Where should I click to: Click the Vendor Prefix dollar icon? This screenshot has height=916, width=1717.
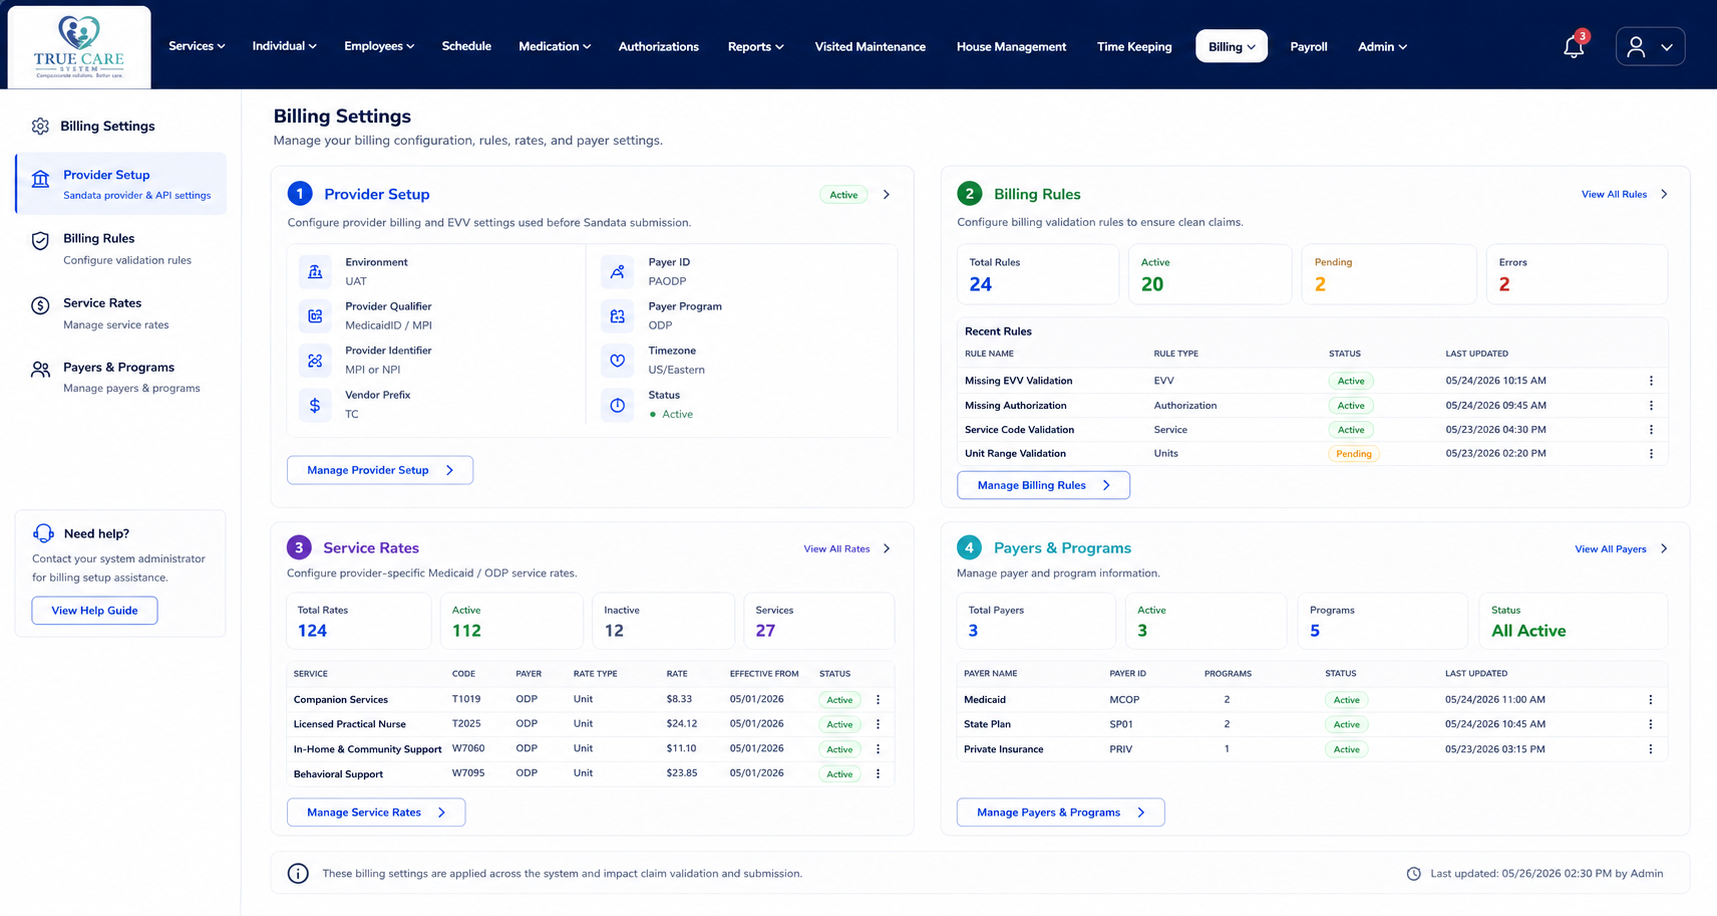[x=315, y=405]
